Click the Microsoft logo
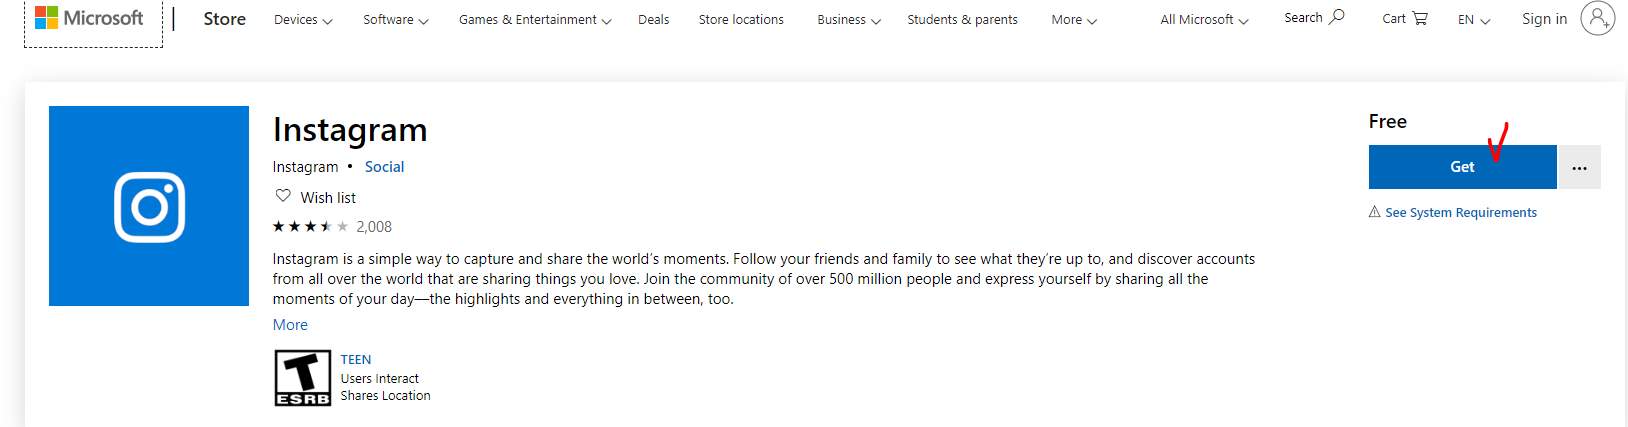The height and width of the screenshot is (427, 1628). 89,18
